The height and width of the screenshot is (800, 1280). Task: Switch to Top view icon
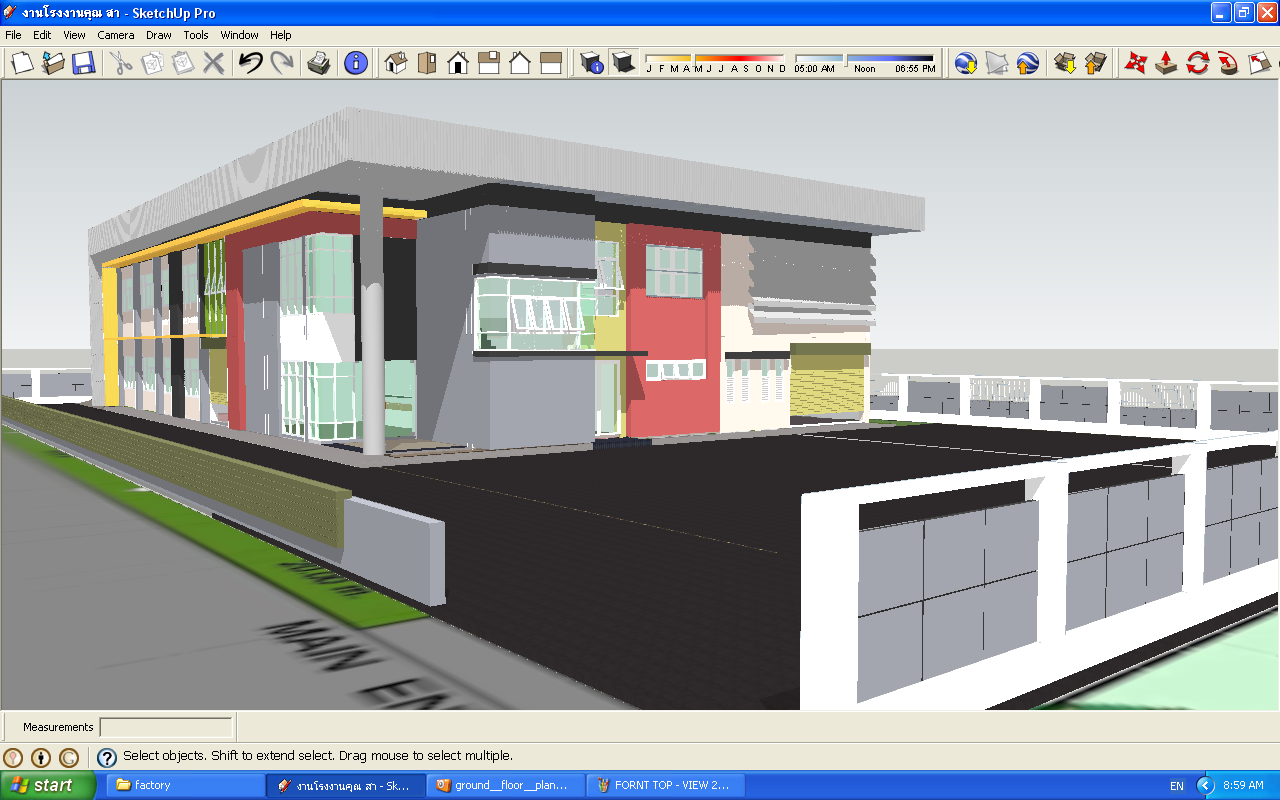(x=427, y=63)
